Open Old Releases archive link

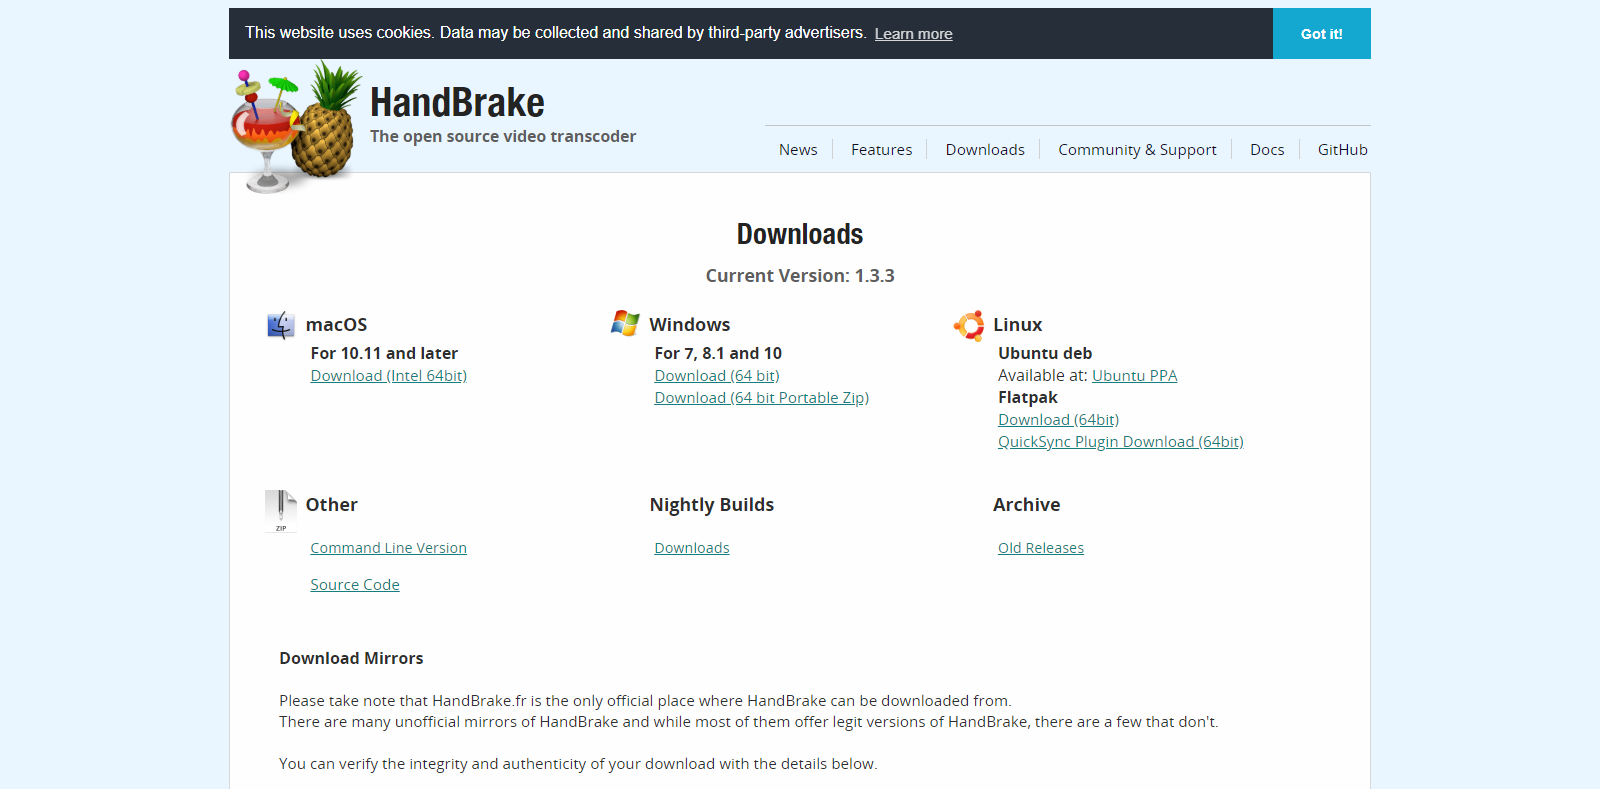(1040, 548)
